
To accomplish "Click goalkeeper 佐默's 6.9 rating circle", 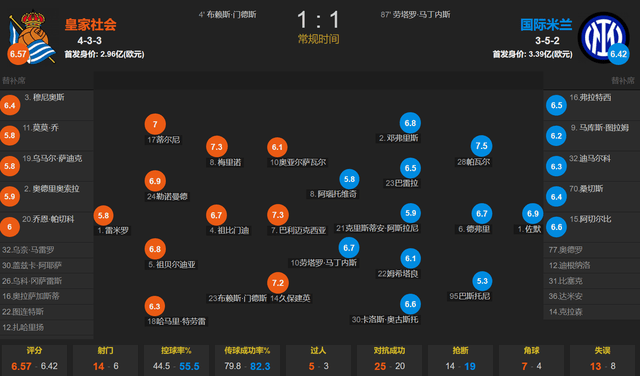I will (532, 214).
